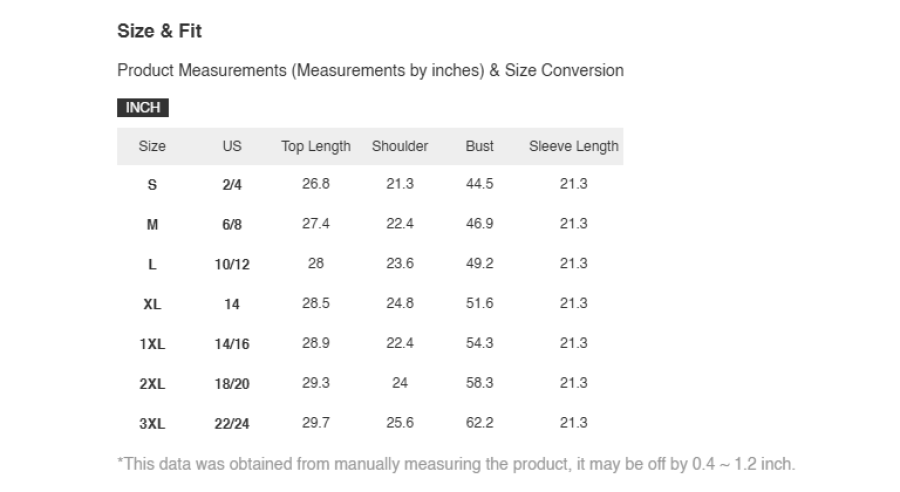The width and height of the screenshot is (900, 492).
Task: Click the Size & Fit heading
Action: click(159, 31)
